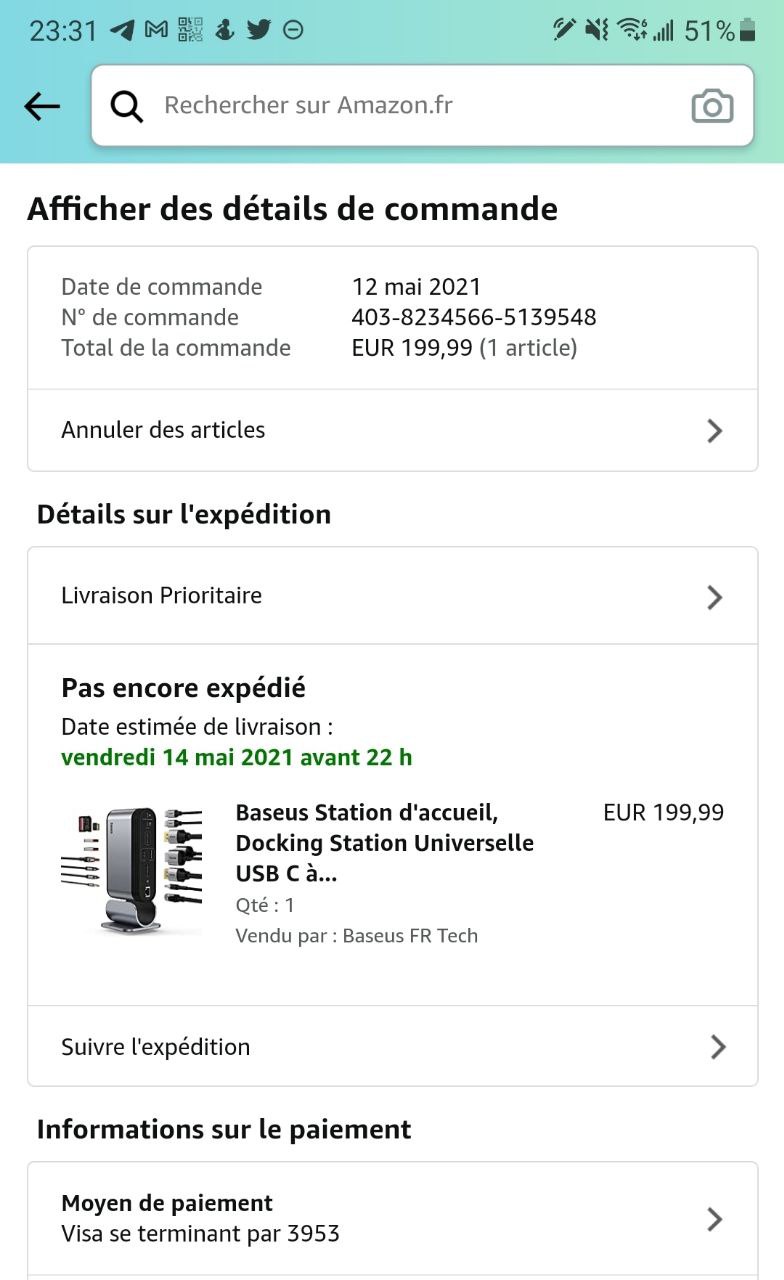Tap the QR code notification icon
Screen dimensions: 784x1280
(190, 30)
